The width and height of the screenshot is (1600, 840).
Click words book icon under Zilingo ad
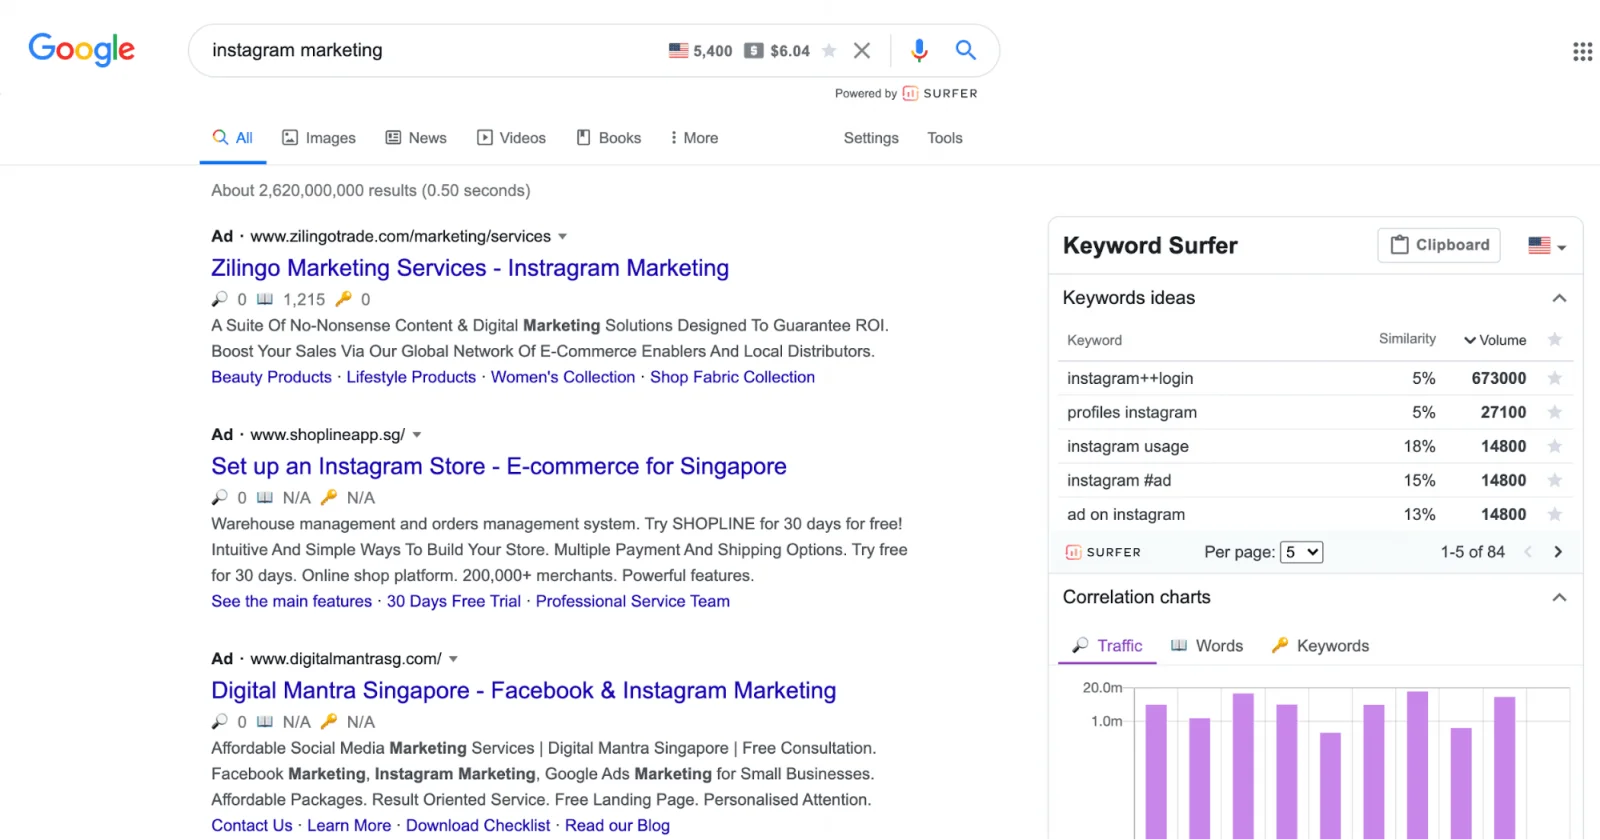[265, 299]
